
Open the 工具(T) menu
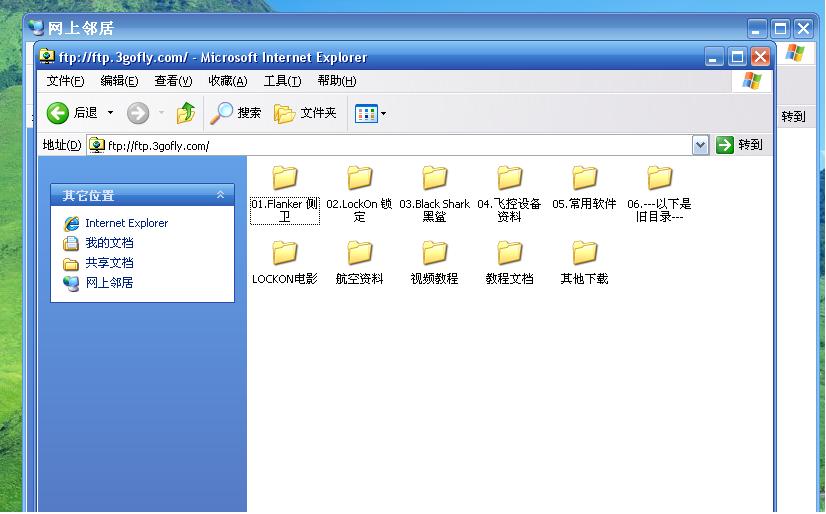pyautogui.click(x=282, y=81)
